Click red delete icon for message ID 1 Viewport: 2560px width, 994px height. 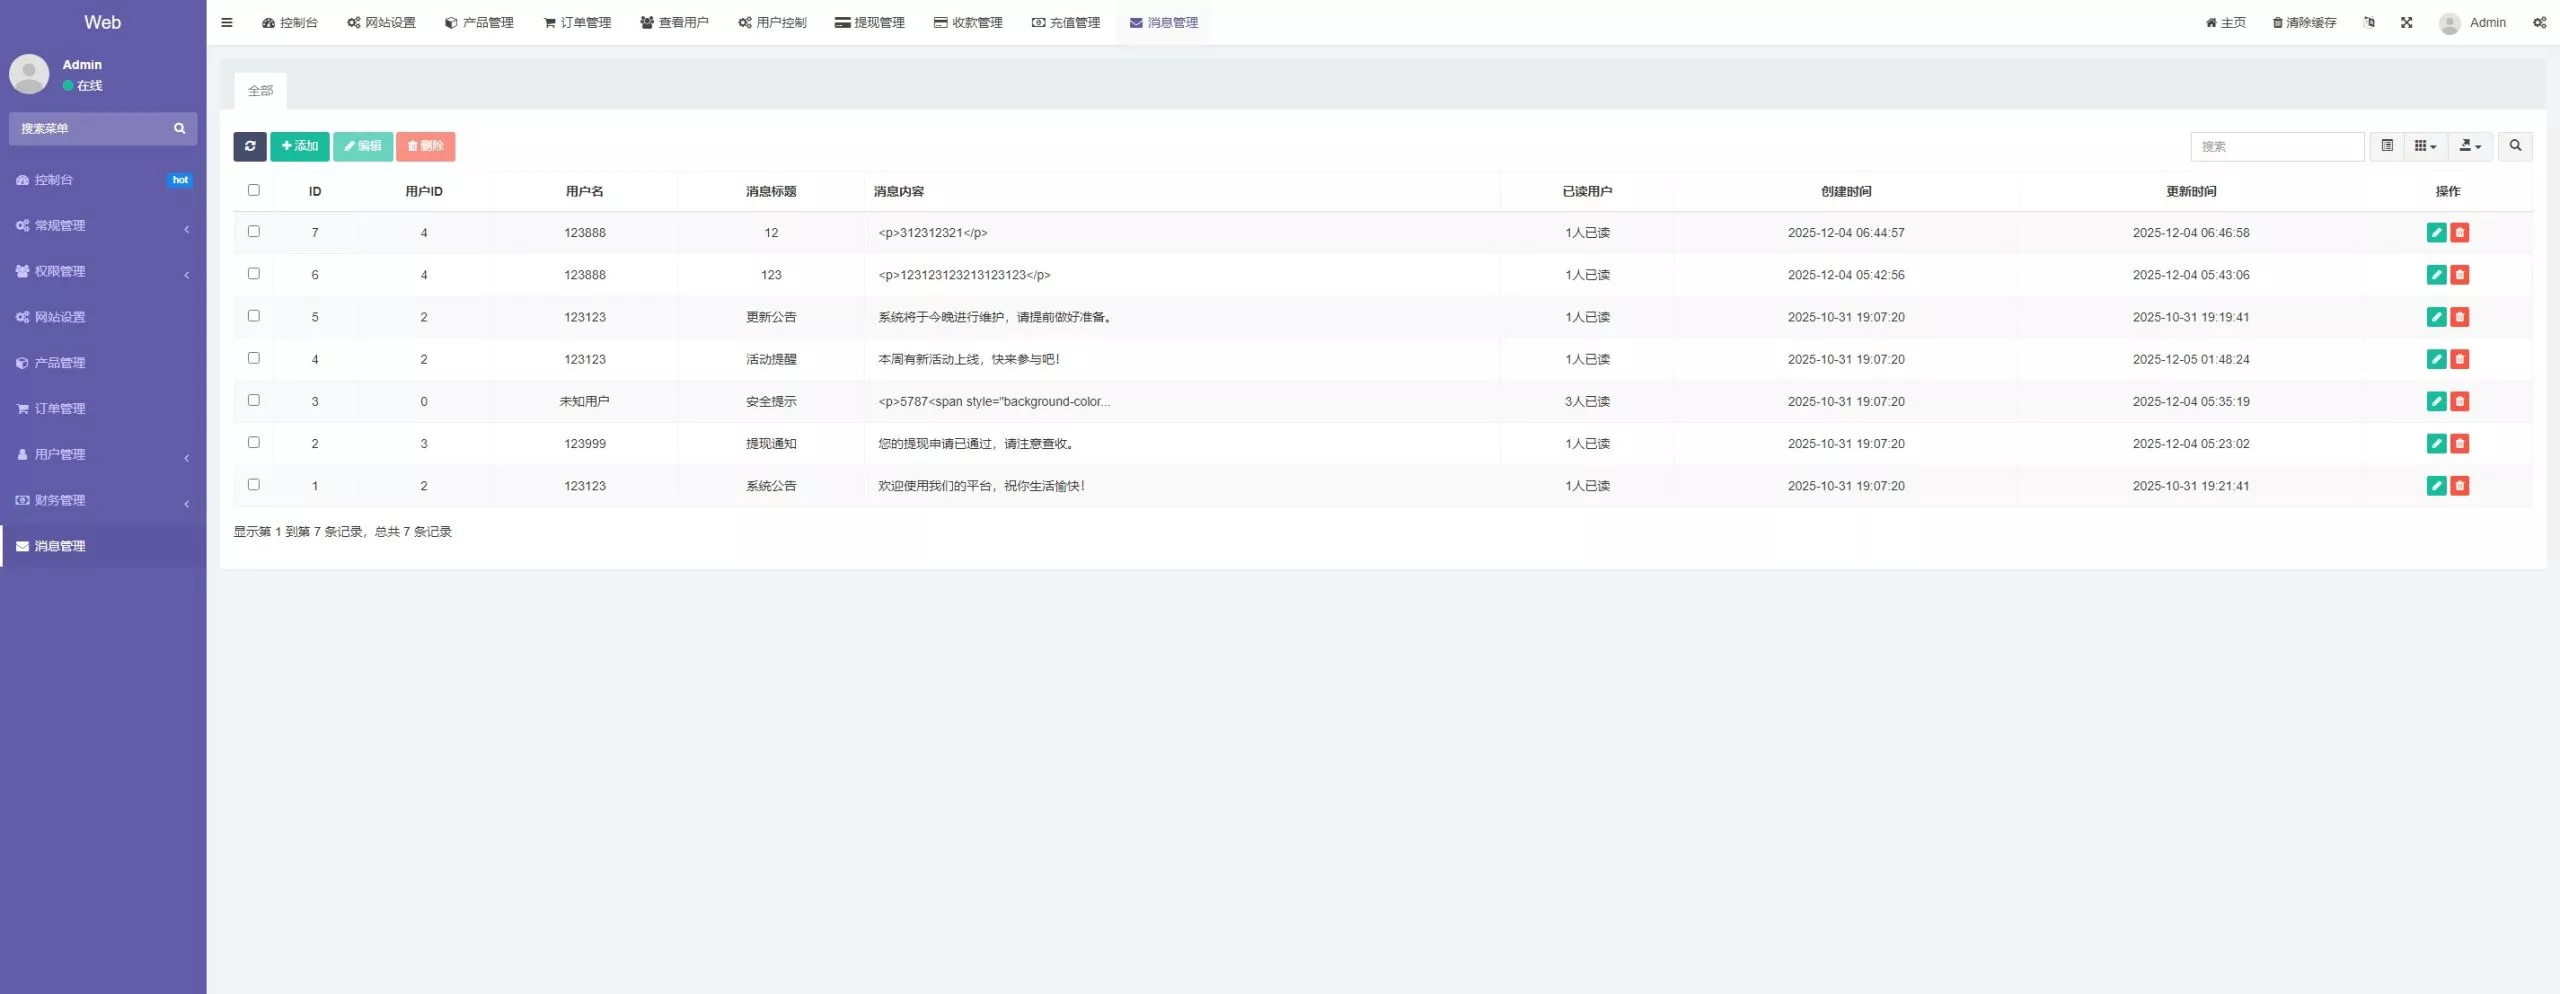[x=2460, y=486]
